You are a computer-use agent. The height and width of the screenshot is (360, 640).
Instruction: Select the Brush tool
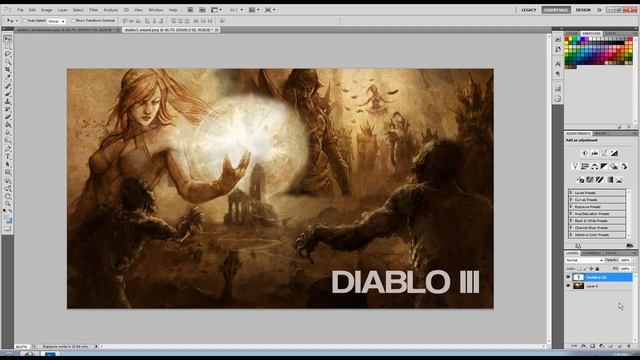coord(8,94)
